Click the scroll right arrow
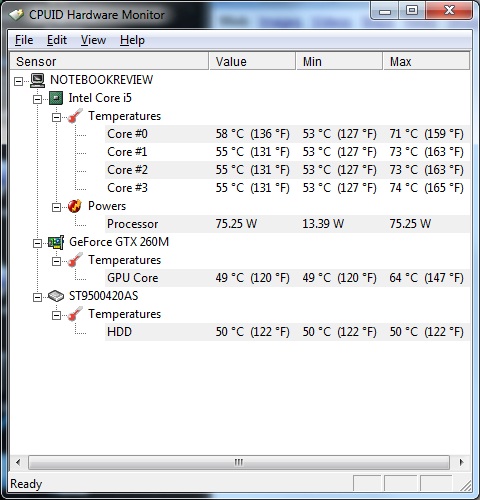This screenshot has width=480, height=500. pos(461,462)
